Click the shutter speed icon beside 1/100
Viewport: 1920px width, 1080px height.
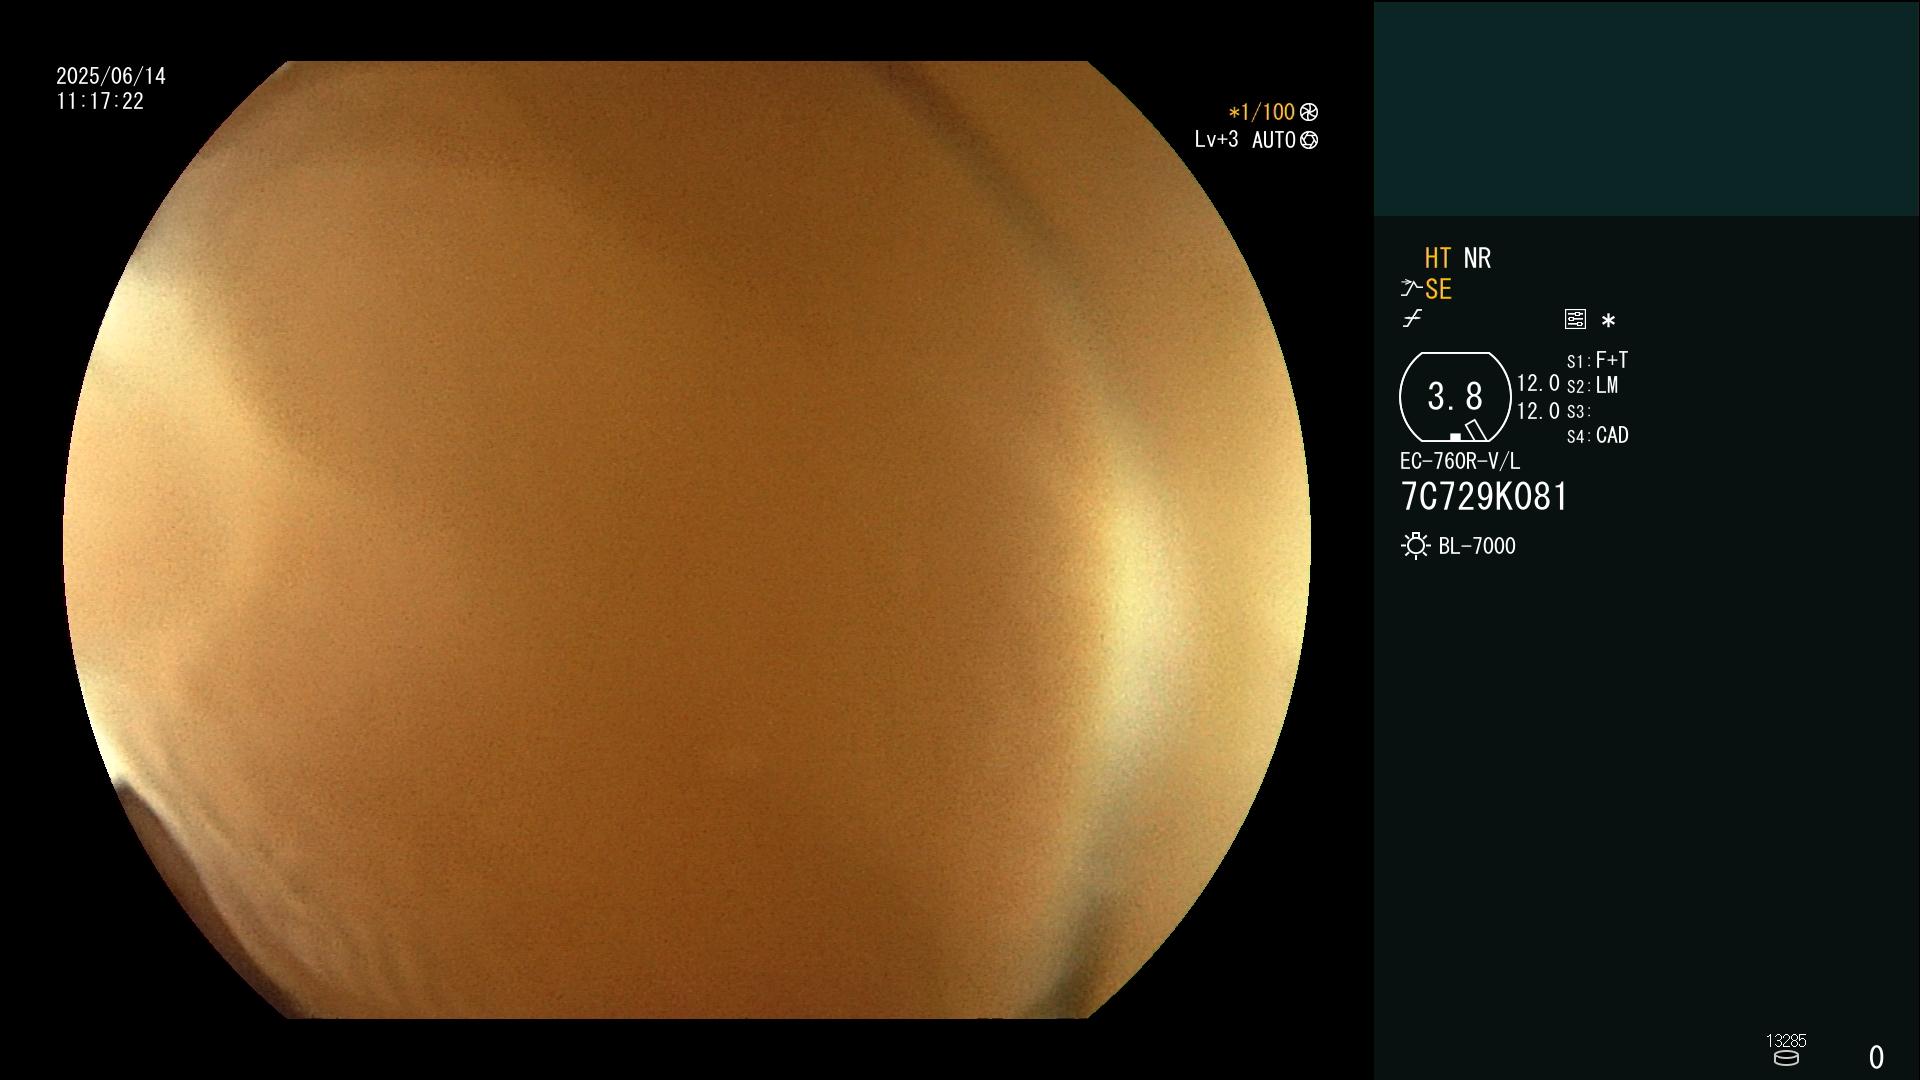(x=1309, y=112)
